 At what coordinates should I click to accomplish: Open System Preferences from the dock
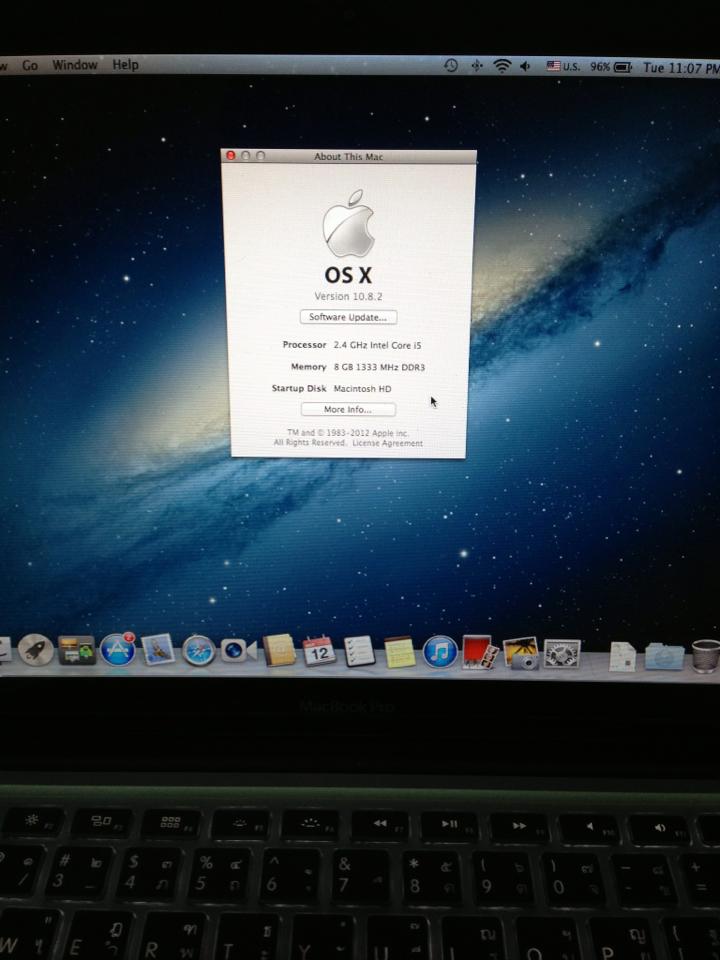click(x=562, y=654)
